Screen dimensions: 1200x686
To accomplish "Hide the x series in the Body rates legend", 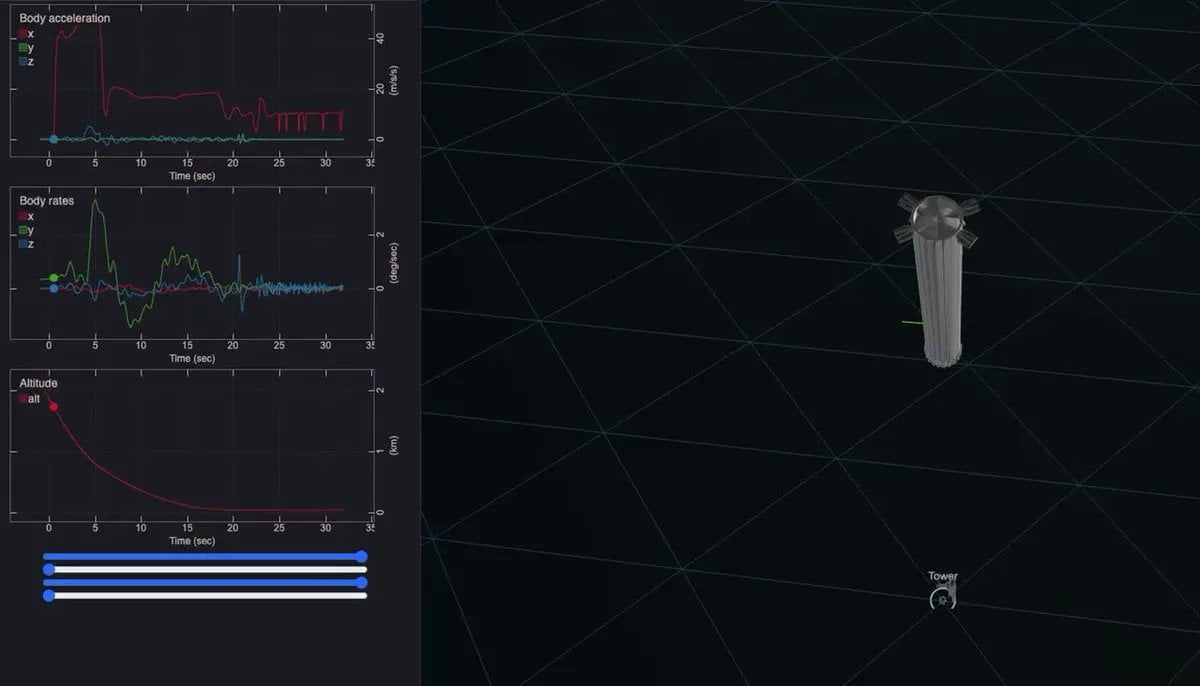I will click(x=24, y=216).
